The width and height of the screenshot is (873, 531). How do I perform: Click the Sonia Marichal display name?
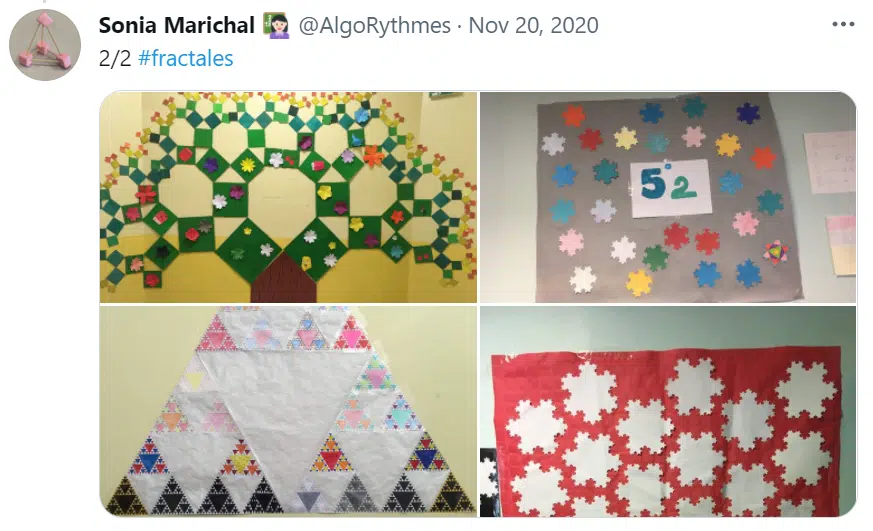click(176, 25)
